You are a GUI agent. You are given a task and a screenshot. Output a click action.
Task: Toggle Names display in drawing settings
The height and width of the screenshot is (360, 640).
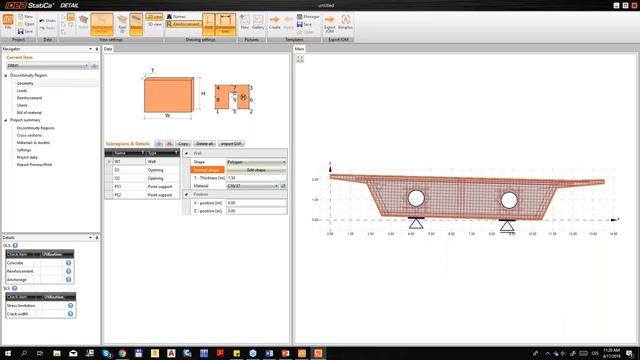[x=177, y=17]
